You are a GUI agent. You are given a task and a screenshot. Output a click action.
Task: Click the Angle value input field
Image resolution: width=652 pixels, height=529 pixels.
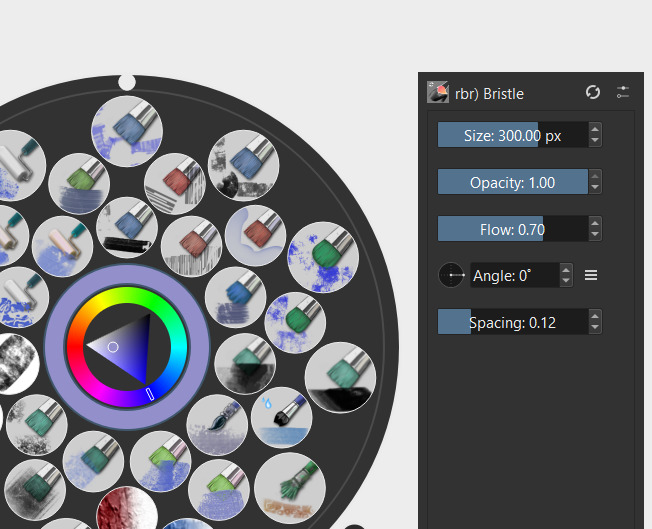[513, 275]
